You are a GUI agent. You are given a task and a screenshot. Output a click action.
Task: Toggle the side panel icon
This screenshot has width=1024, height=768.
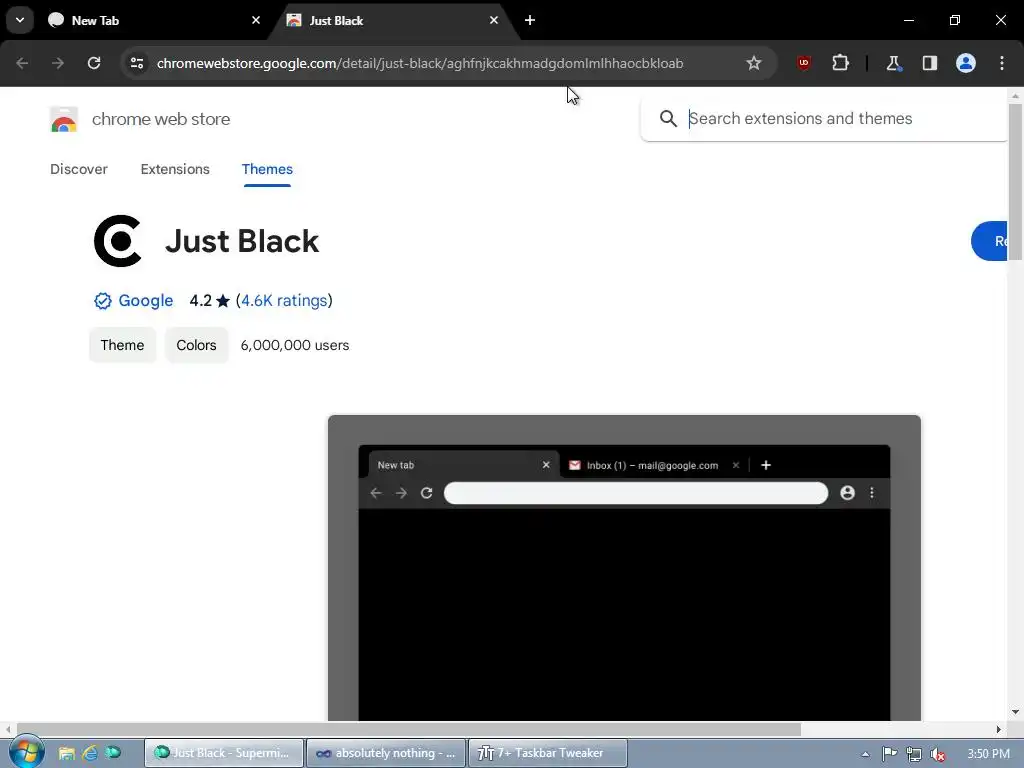tap(929, 63)
